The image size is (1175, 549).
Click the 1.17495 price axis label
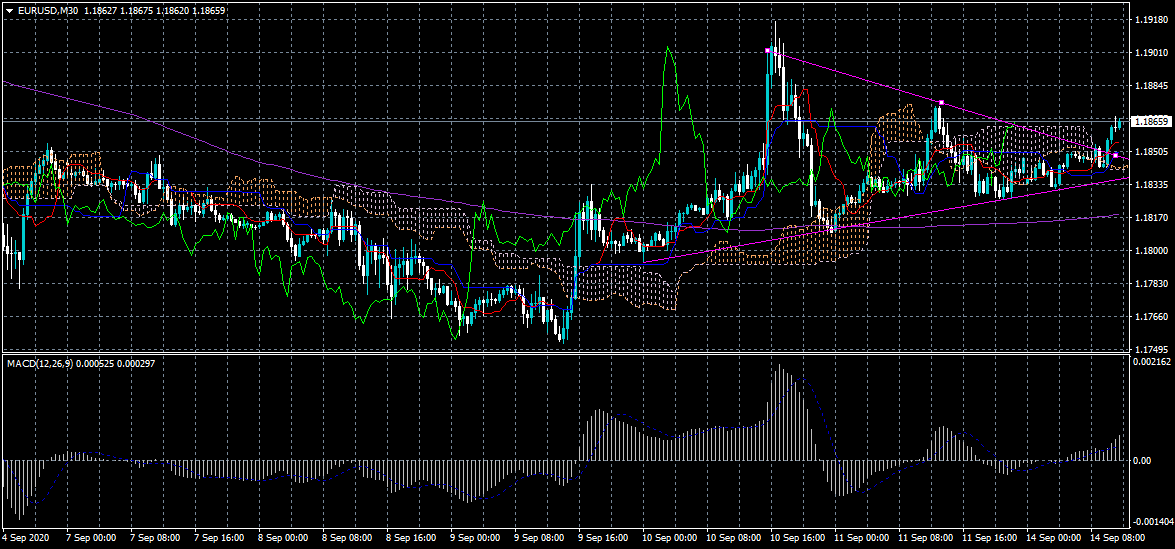point(1148,350)
